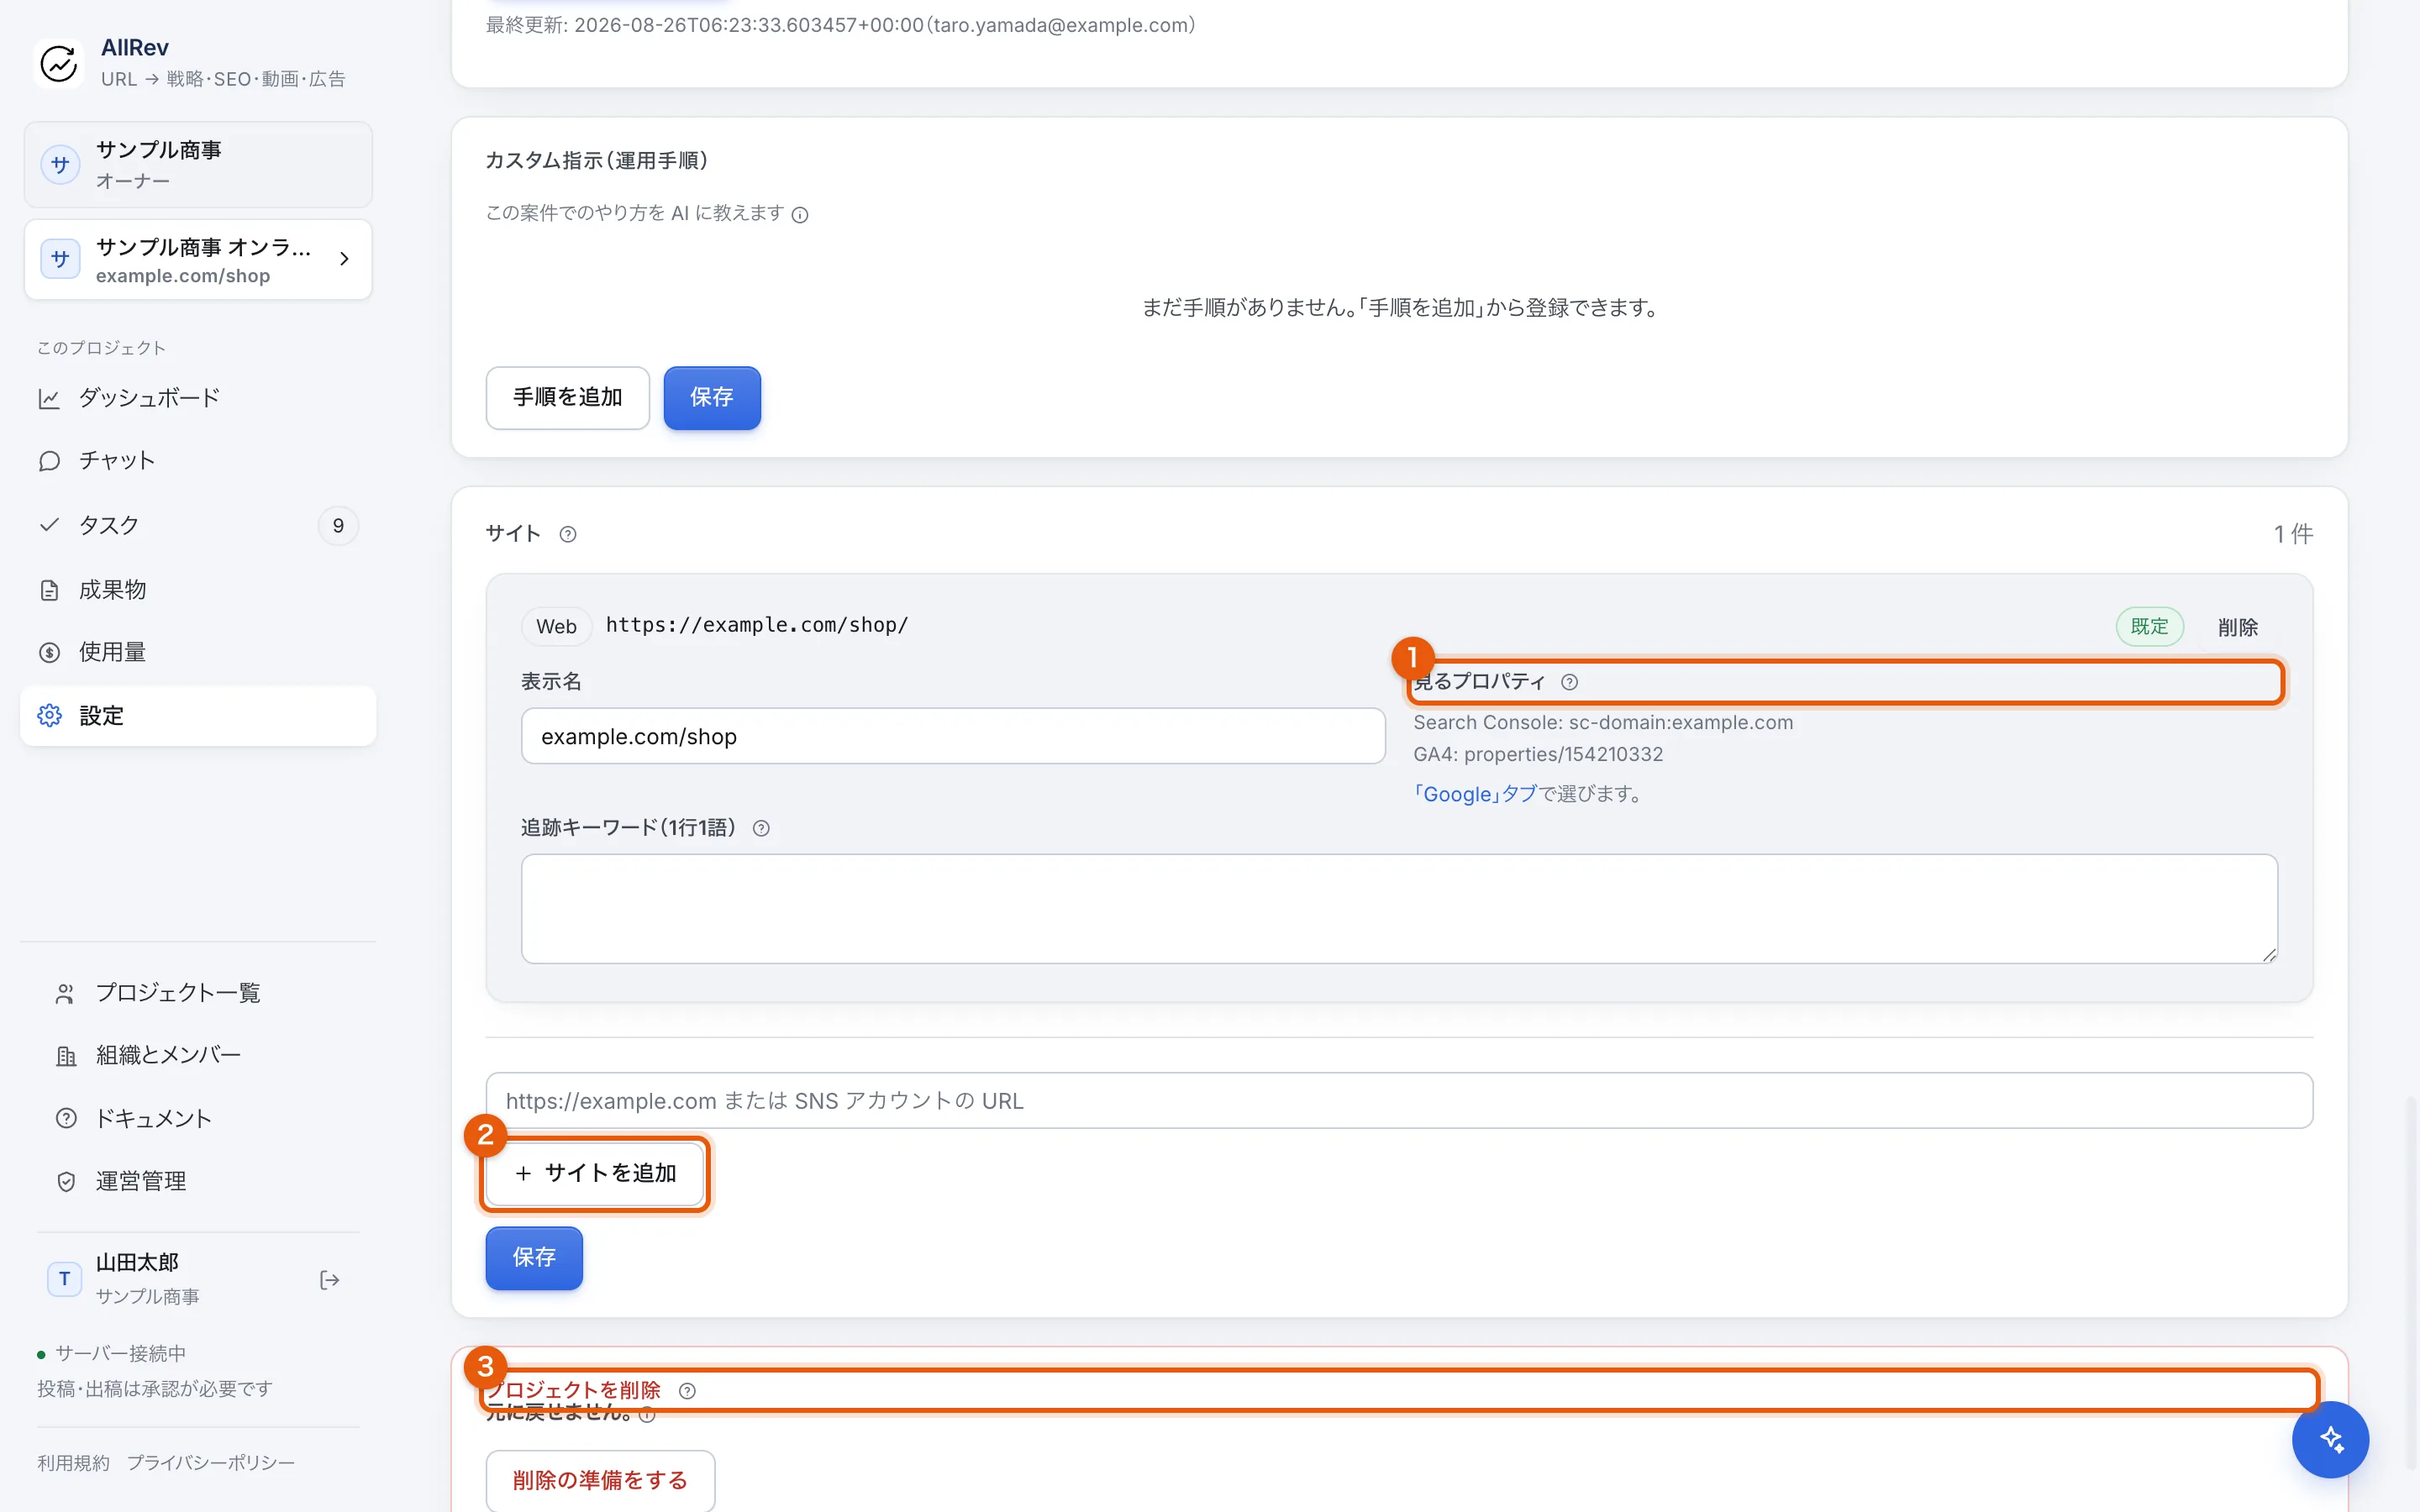Open チャット in the sidebar
This screenshot has width=2420, height=1512.
(198, 461)
